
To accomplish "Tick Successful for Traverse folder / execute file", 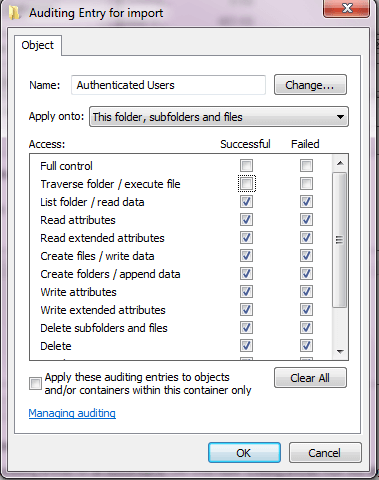I will point(246,183).
